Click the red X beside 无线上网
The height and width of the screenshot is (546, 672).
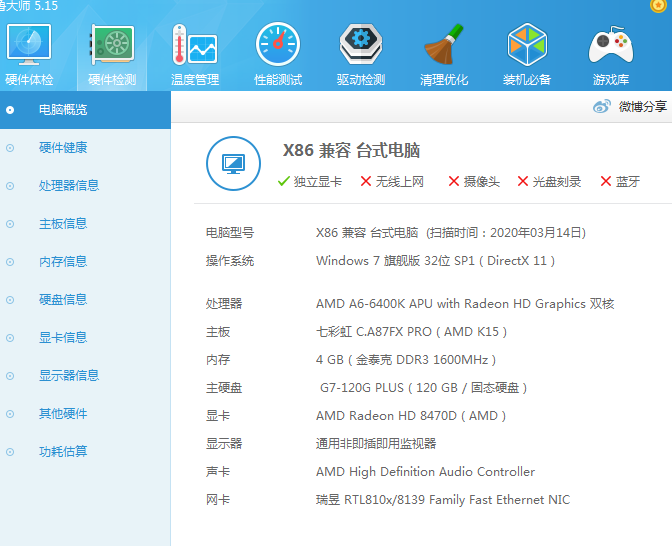coord(366,181)
